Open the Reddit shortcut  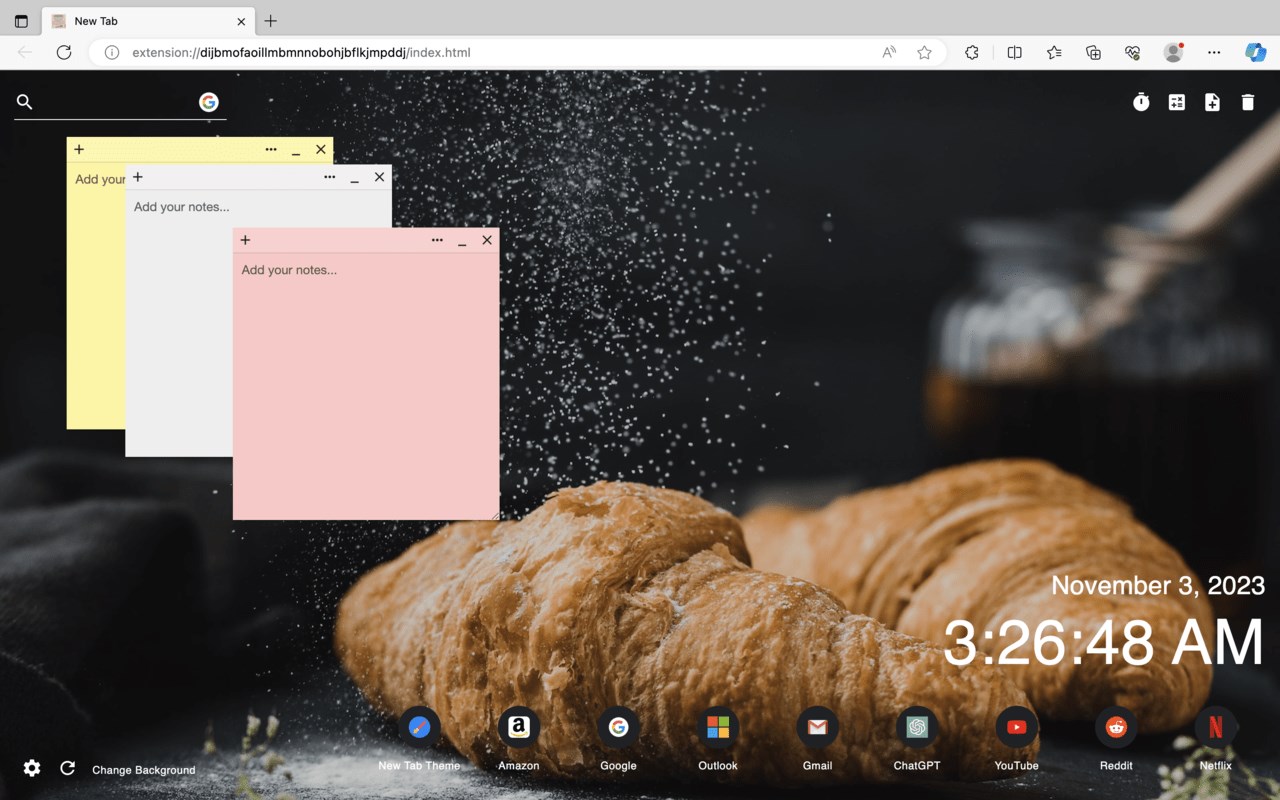coord(1116,740)
